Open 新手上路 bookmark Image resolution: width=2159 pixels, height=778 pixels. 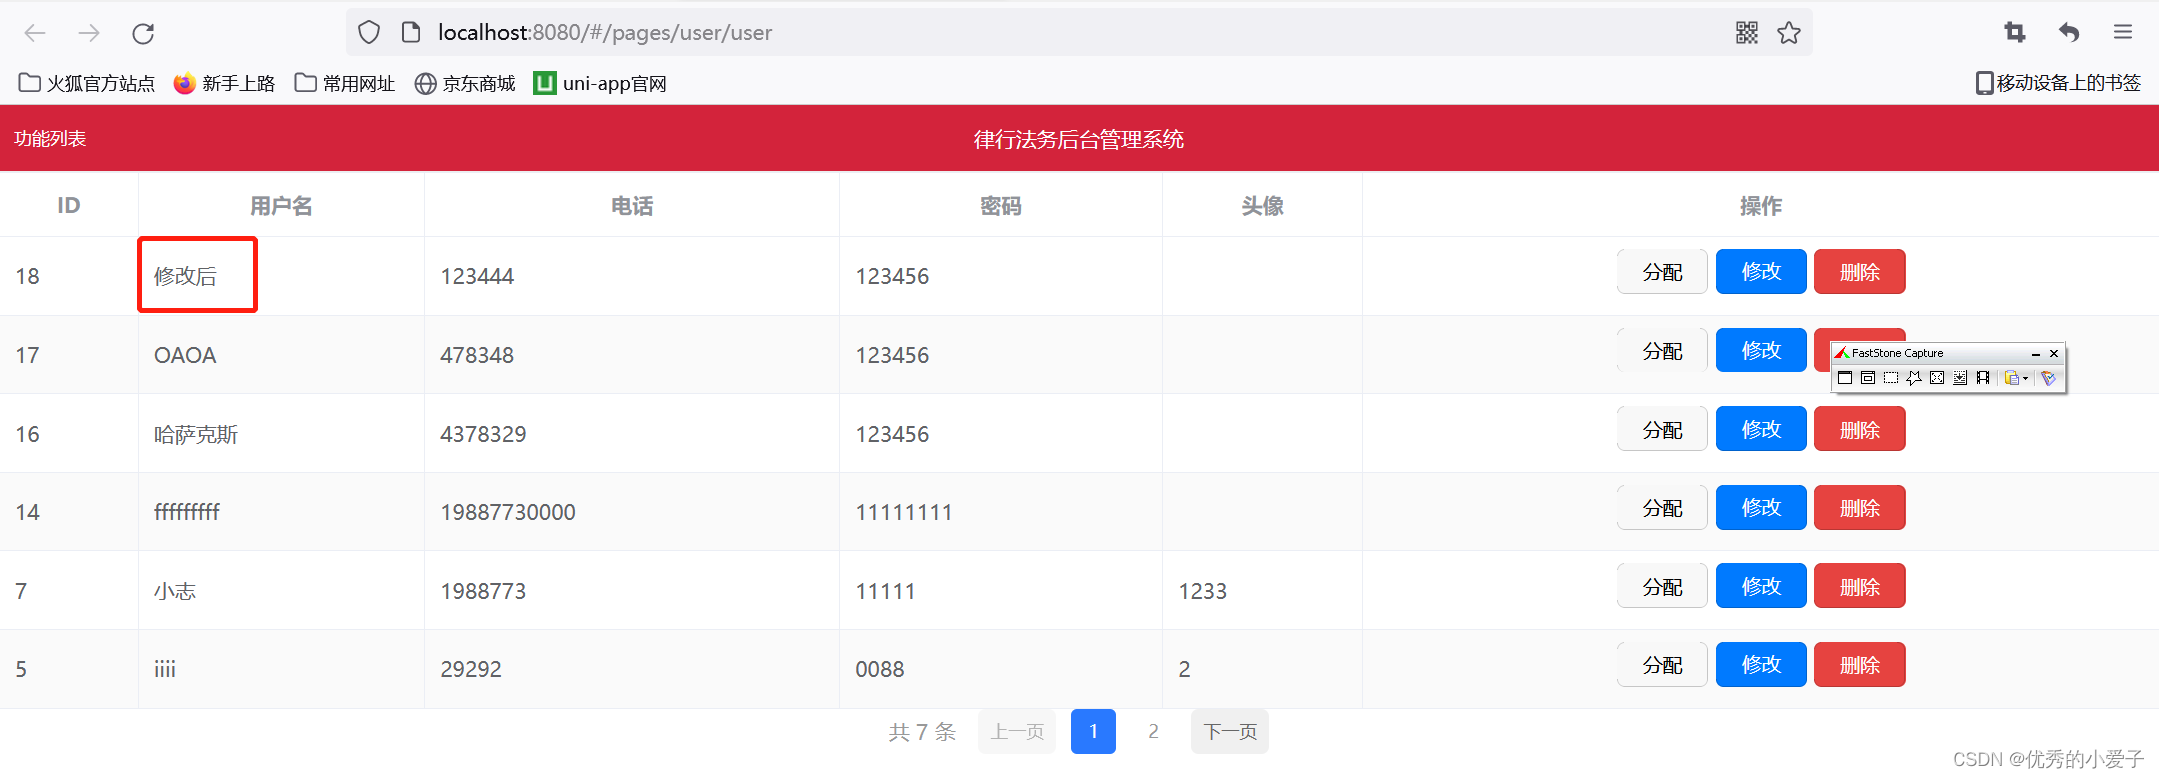(x=224, y=83)
